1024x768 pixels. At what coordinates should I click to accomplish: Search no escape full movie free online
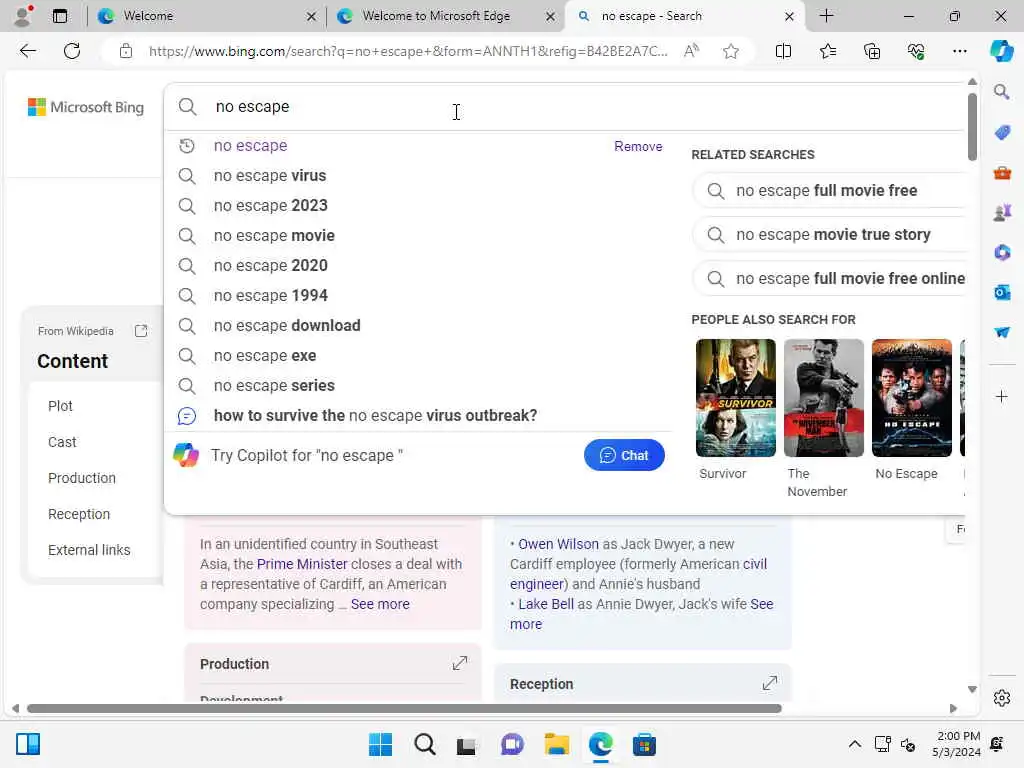828,279
